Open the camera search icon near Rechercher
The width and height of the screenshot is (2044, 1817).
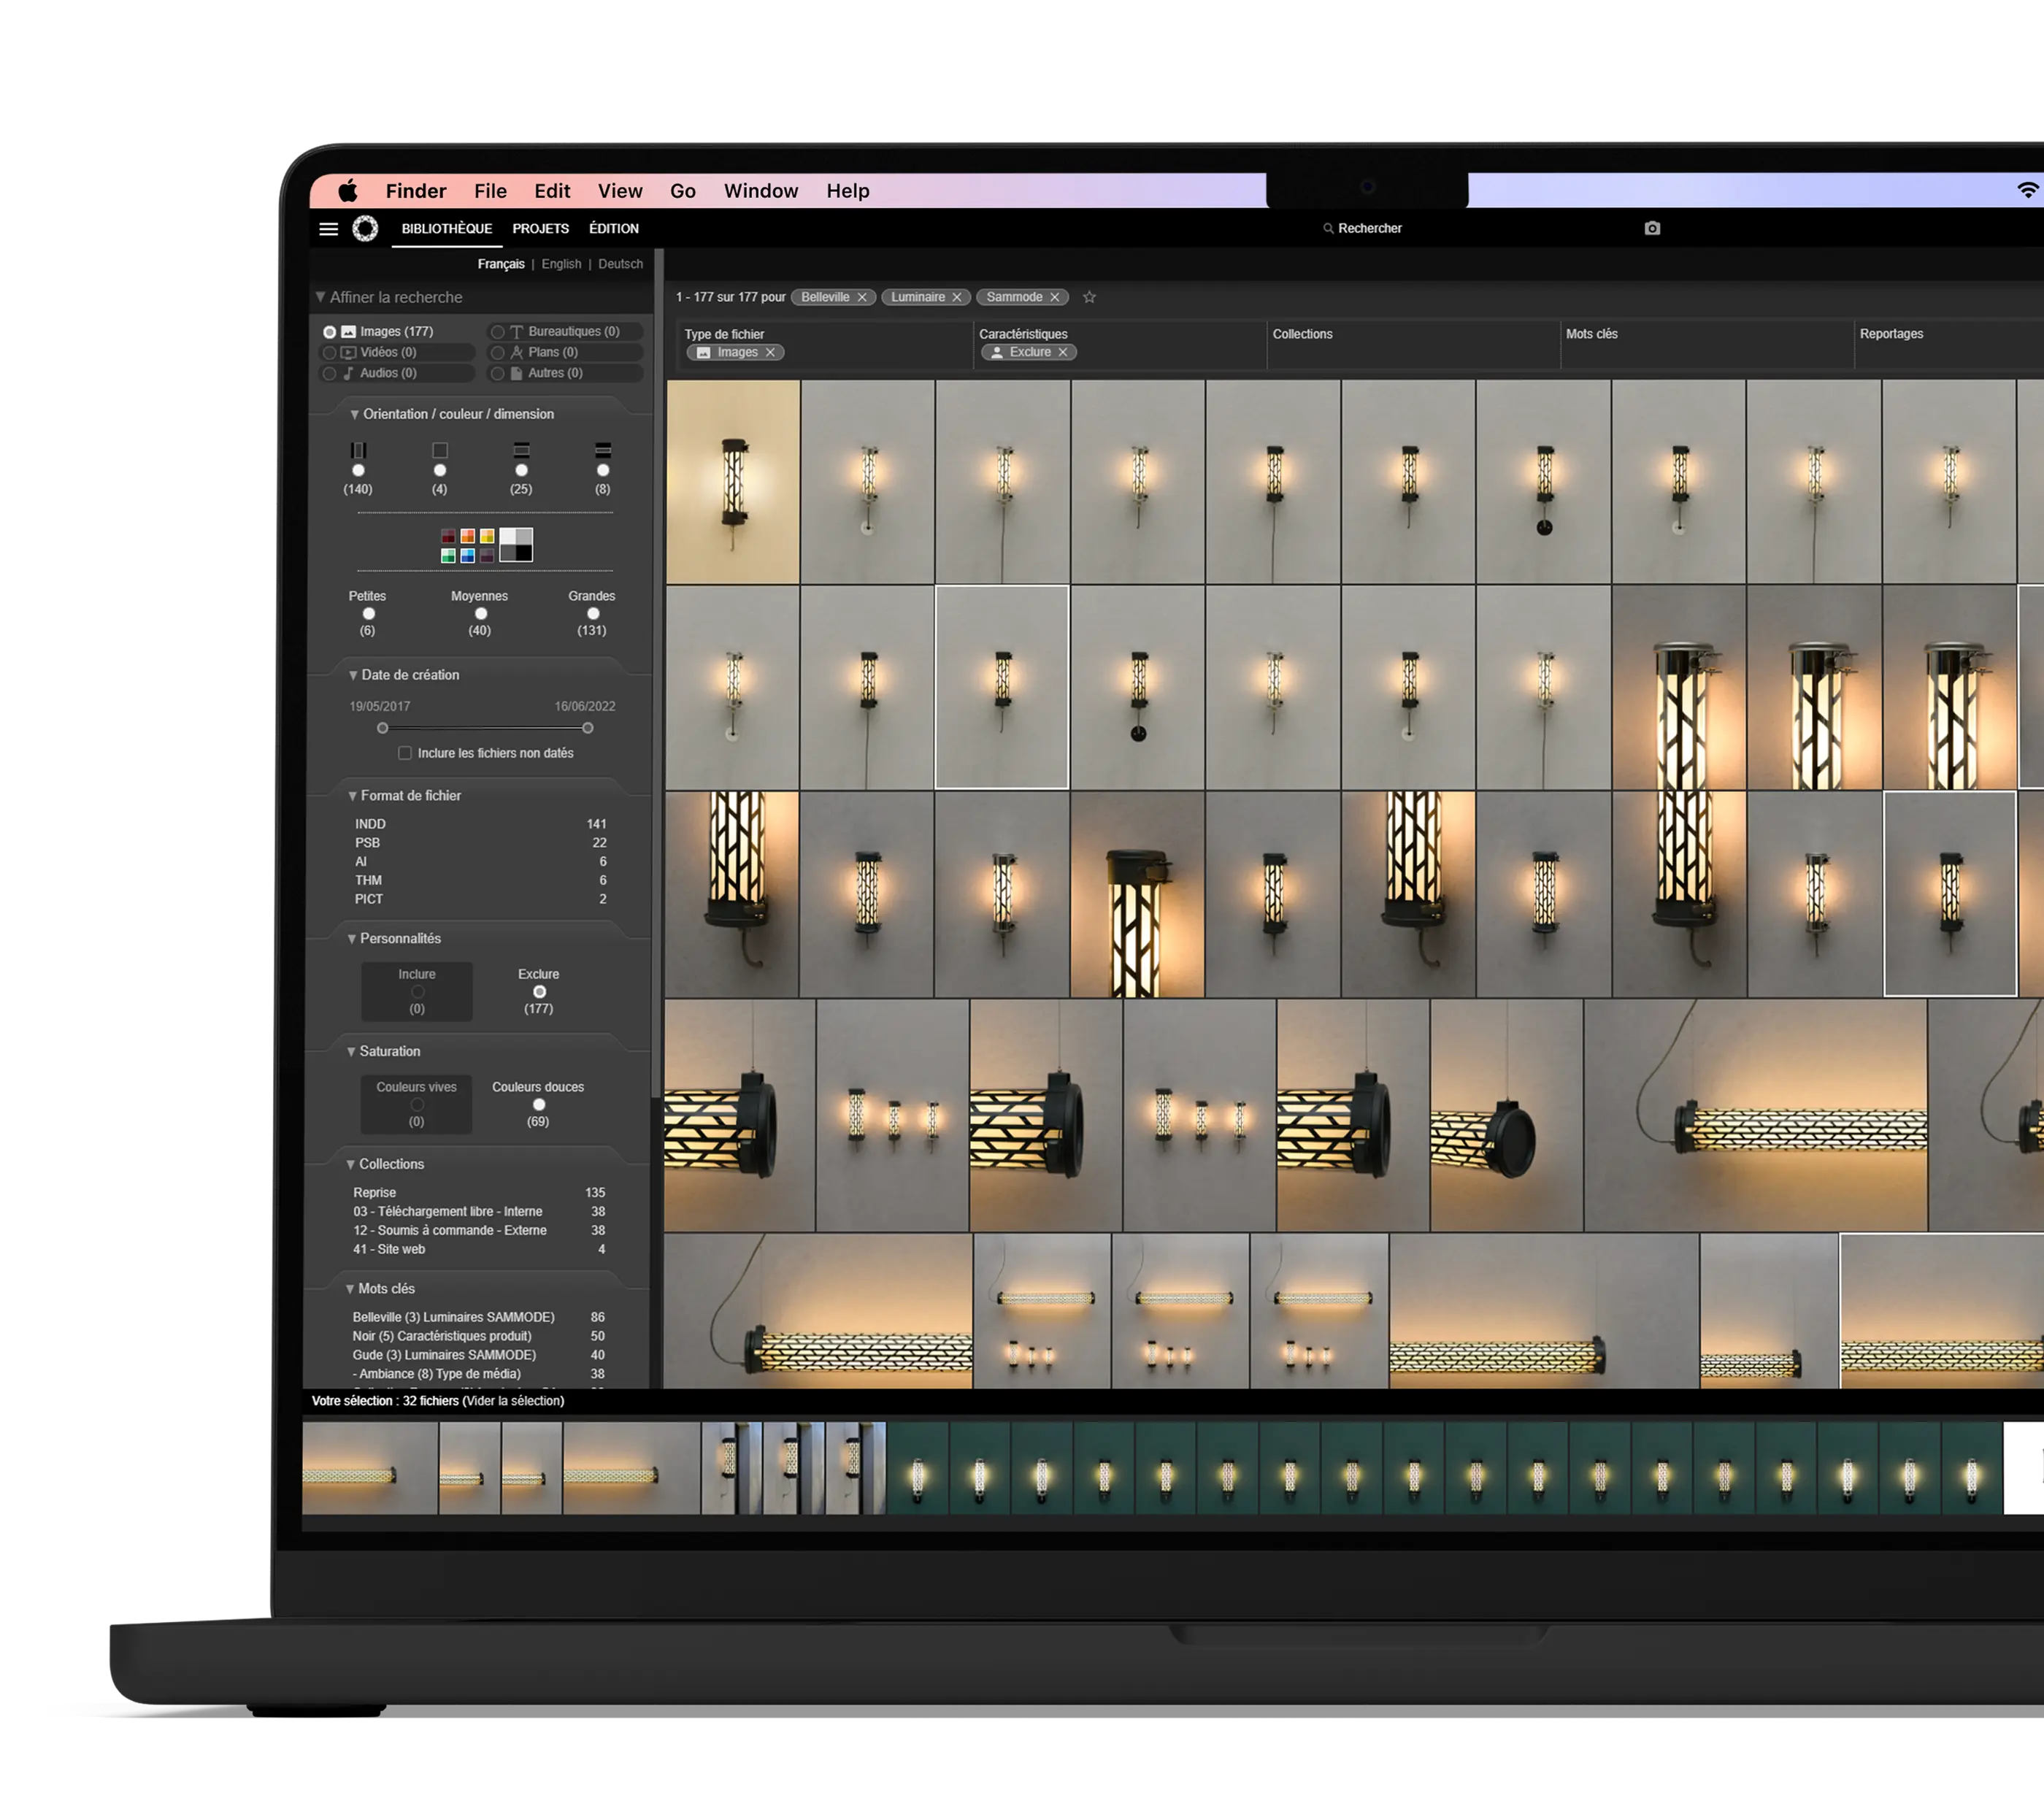tap(1652, 229)
